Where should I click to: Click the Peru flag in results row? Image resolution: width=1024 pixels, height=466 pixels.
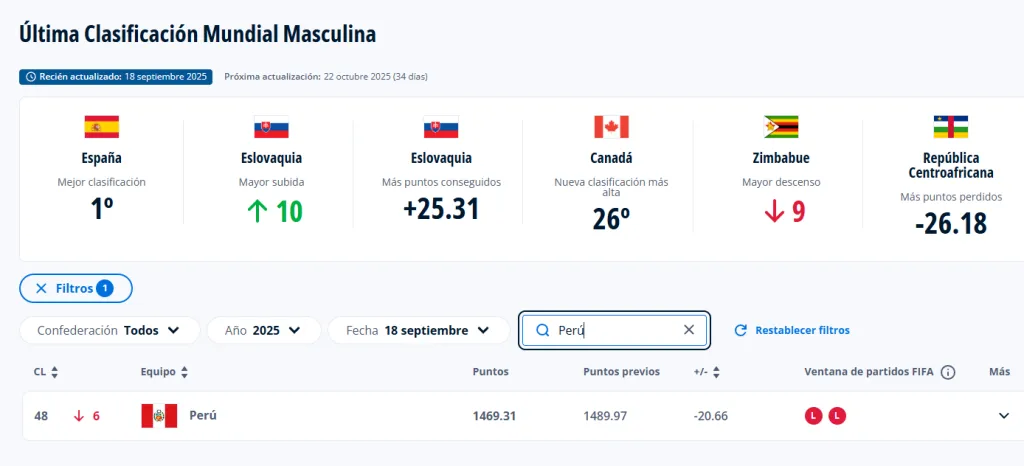tap(159, 416)
